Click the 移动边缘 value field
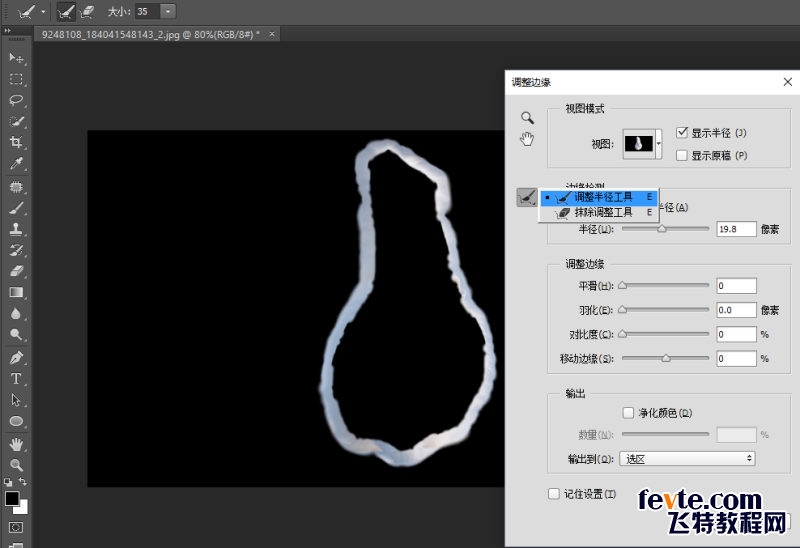Viewport: 800px width, 548px height. point(736,358)
